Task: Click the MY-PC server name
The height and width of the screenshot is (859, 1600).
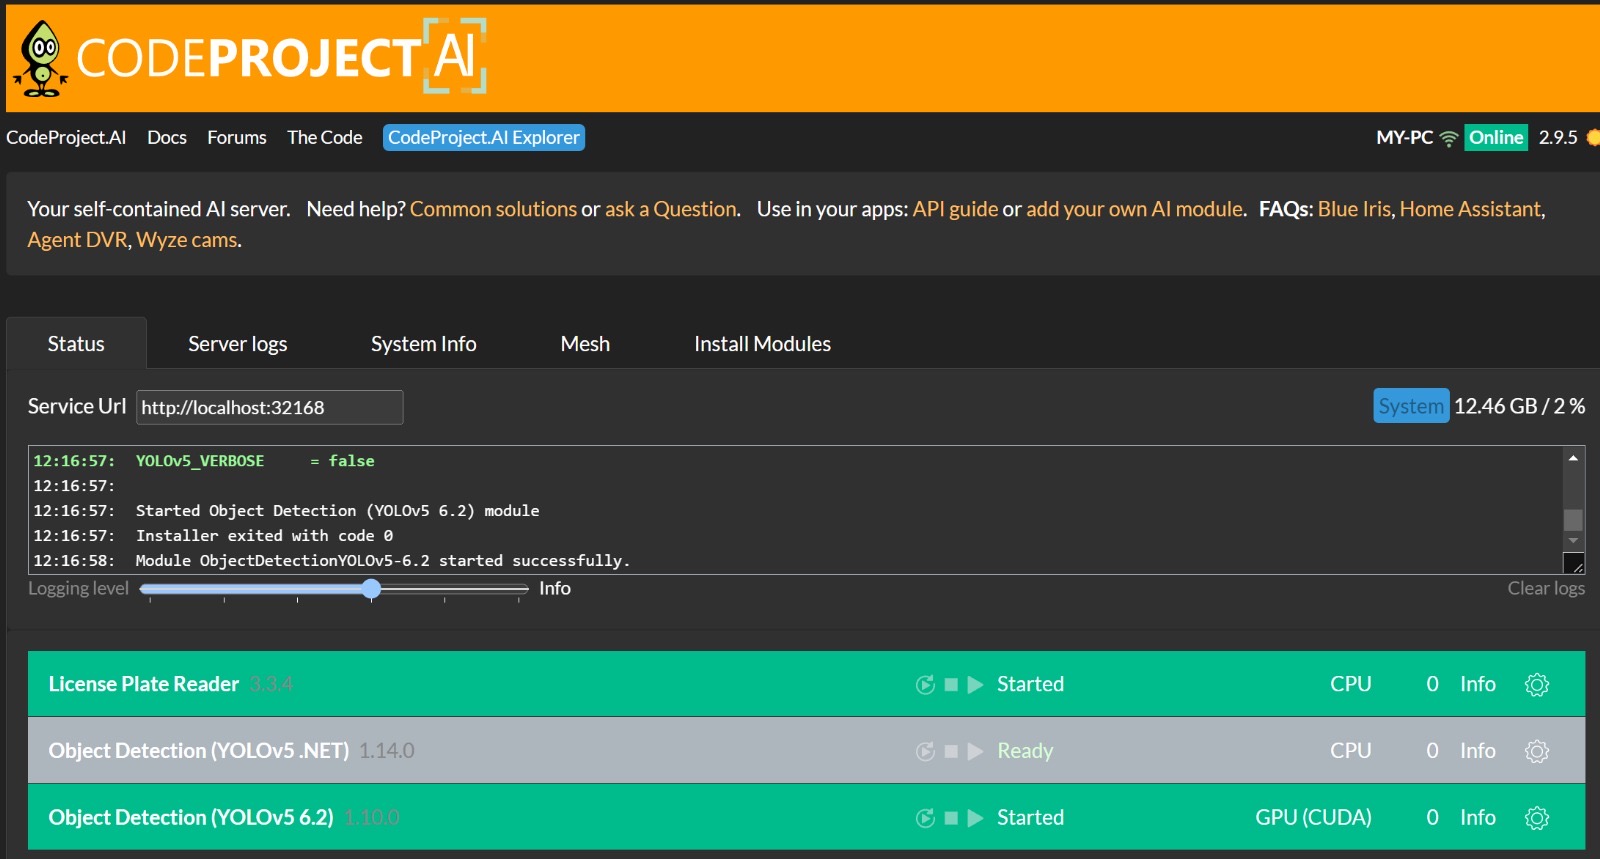Action: point(1404,138)
